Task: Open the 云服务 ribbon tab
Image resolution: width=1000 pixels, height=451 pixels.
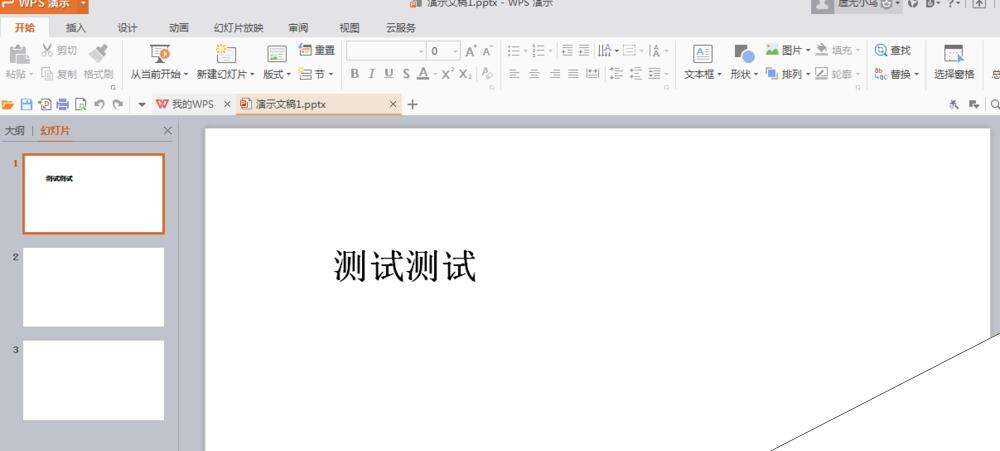Action: (401, 27)
